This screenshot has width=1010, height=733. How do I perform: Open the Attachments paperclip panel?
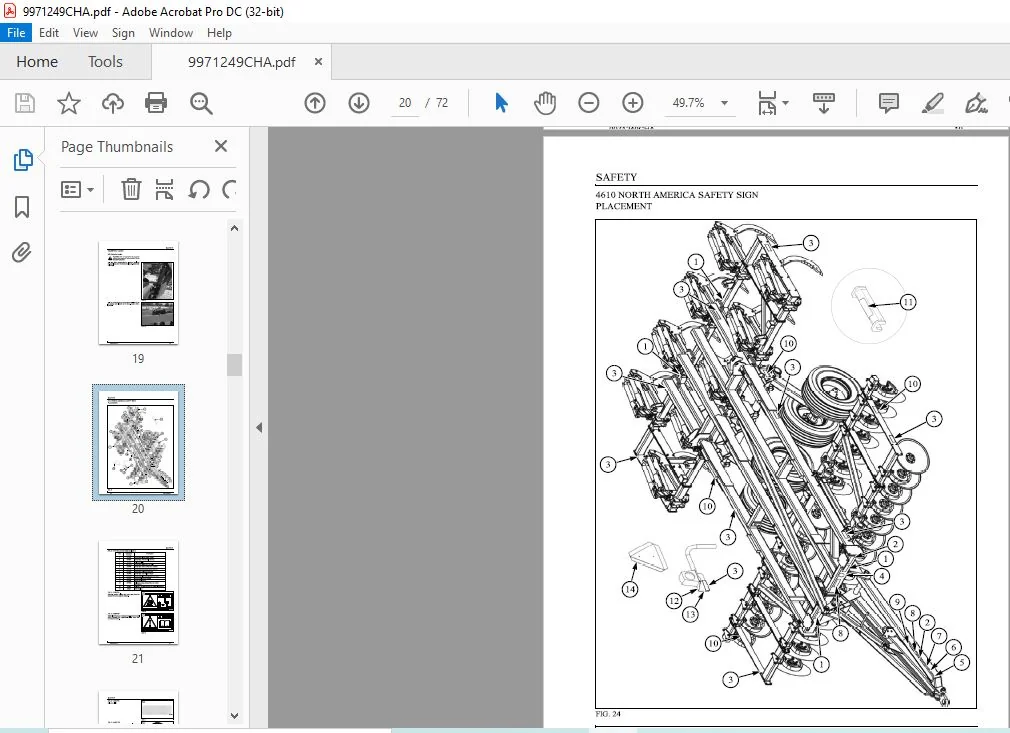(22, 252)
